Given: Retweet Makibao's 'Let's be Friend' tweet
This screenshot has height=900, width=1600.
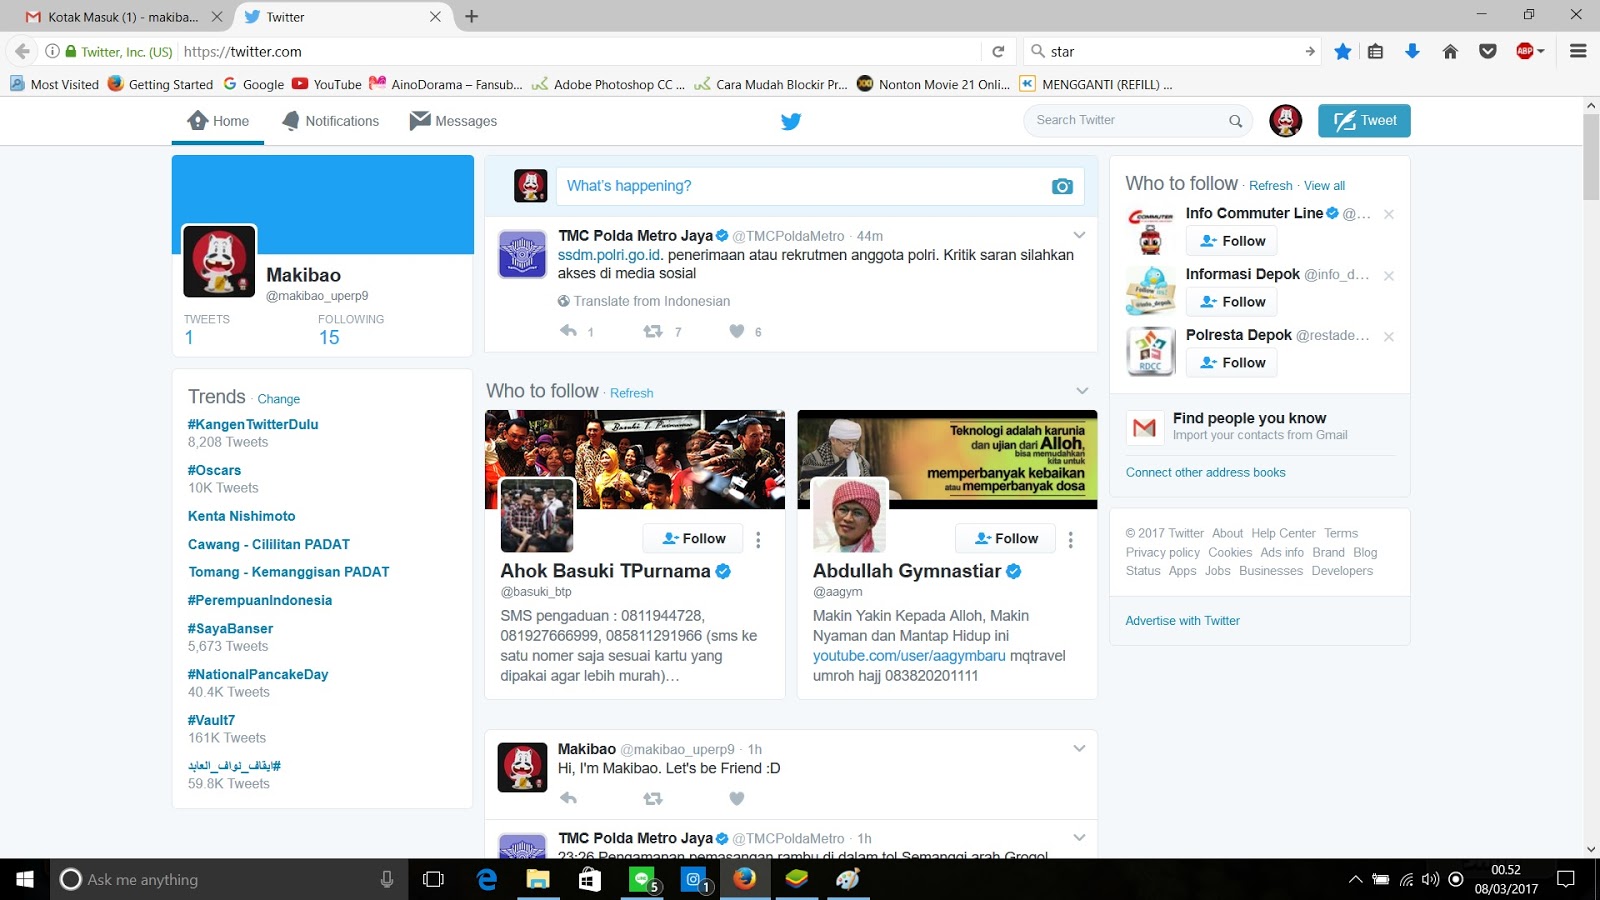Looking at the screenshot, I should 653,798.
